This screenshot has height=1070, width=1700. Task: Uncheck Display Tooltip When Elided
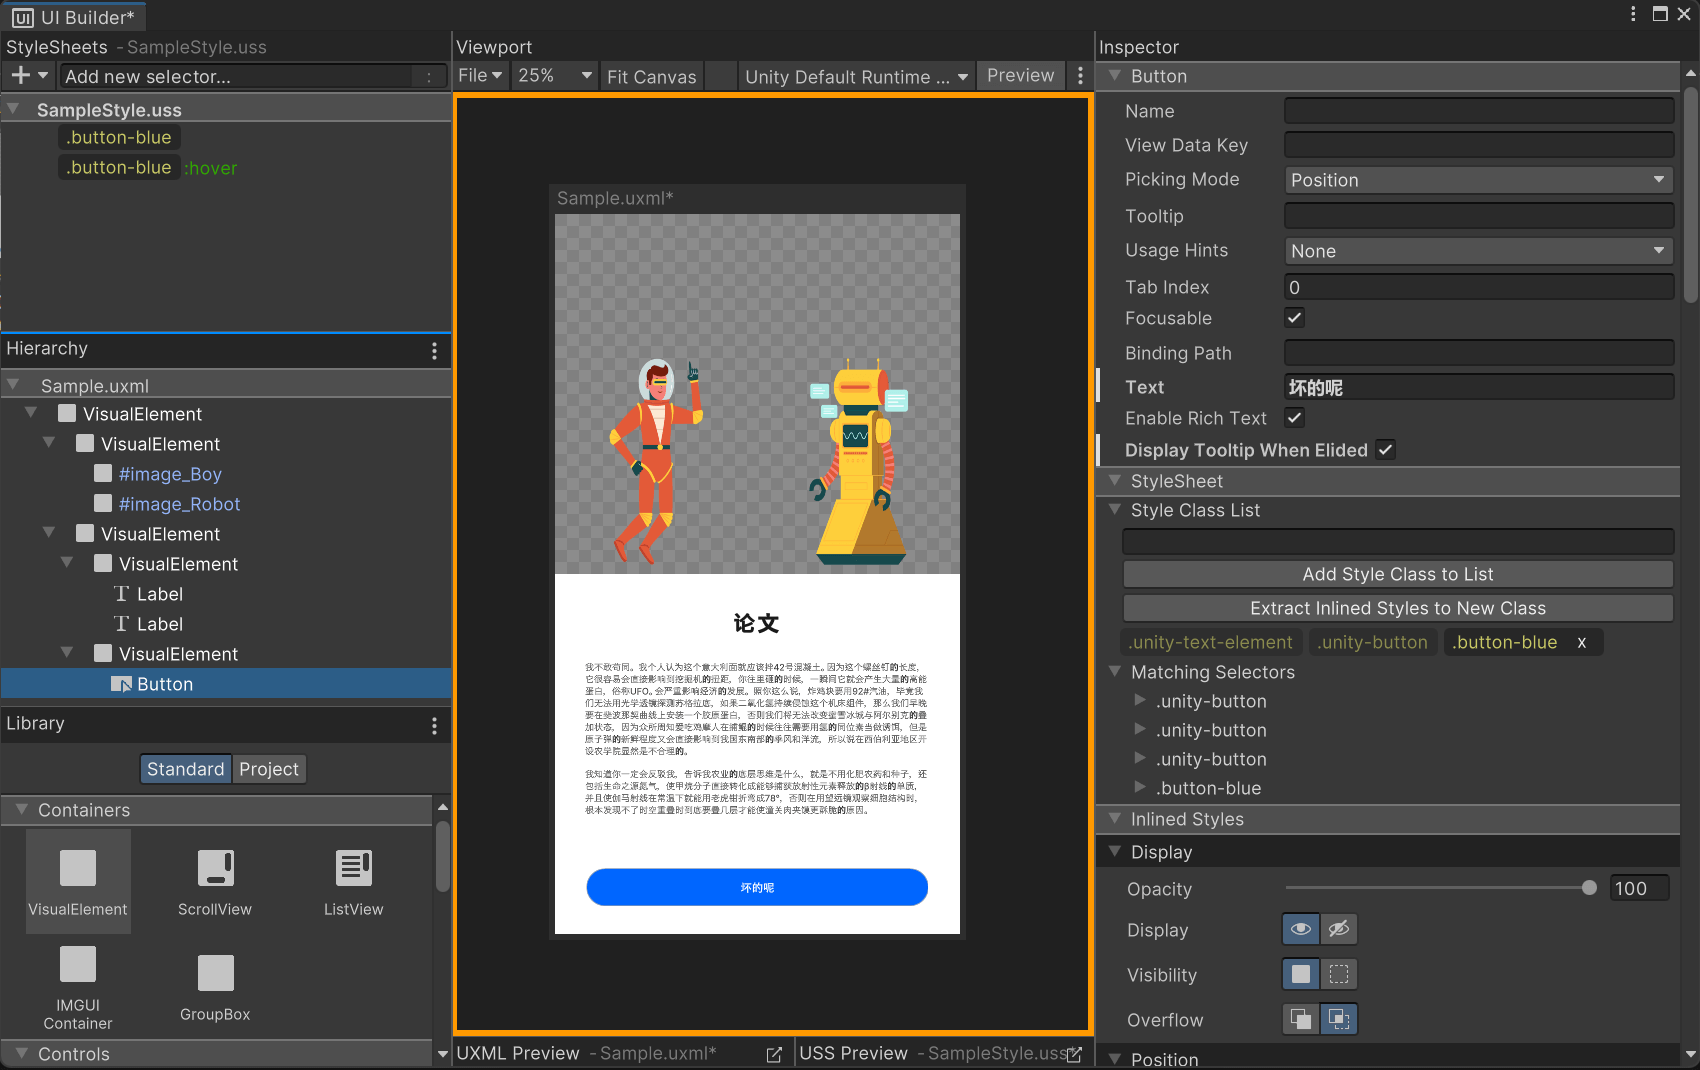1385,450
